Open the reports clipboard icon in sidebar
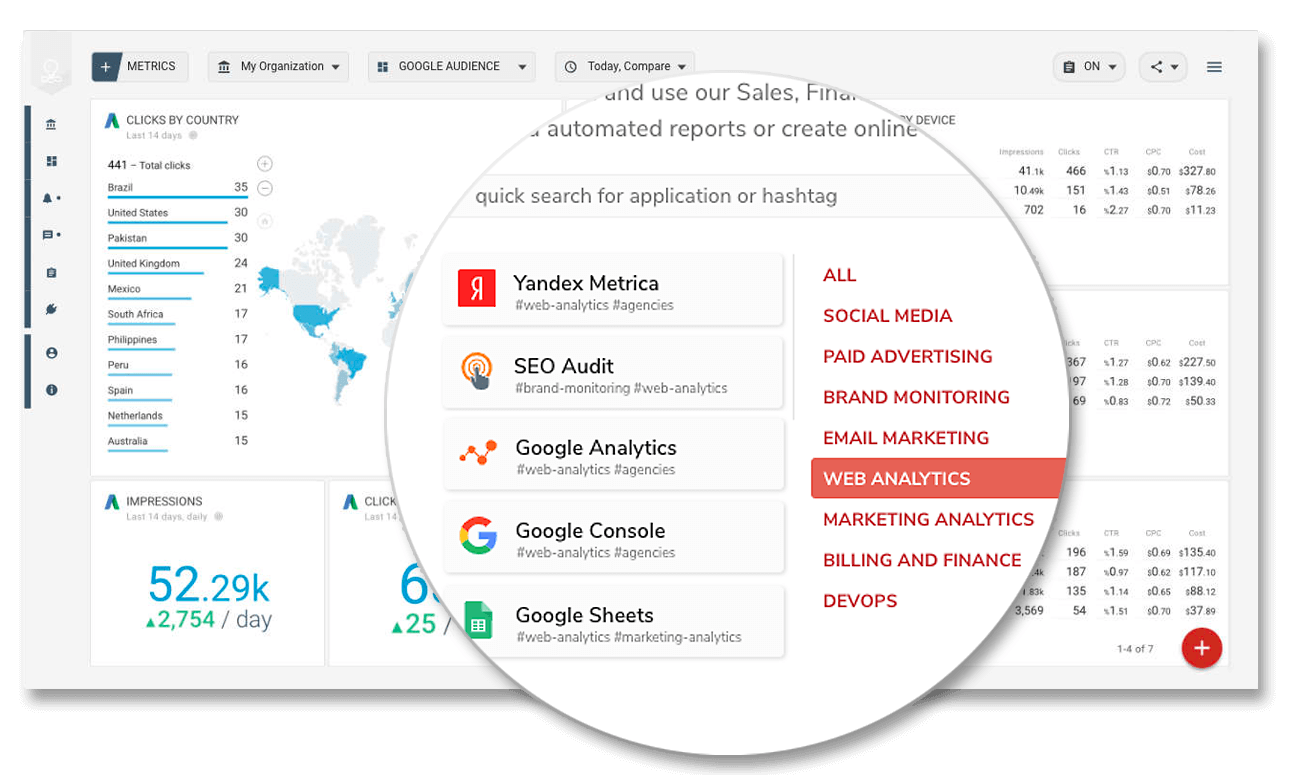The width and height of the screenshot is (1300, 775). [51, 272]
